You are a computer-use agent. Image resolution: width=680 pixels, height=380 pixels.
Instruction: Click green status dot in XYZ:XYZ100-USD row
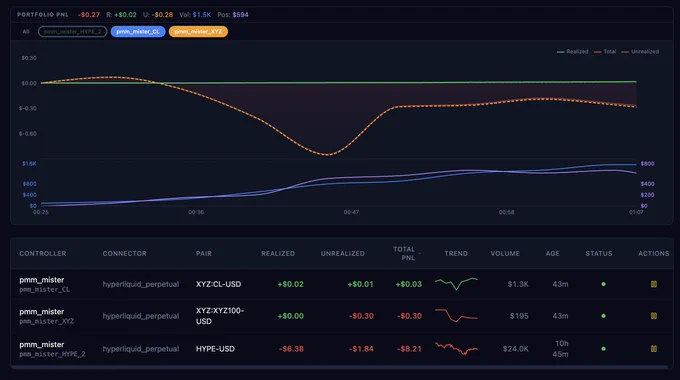point(603,316)
